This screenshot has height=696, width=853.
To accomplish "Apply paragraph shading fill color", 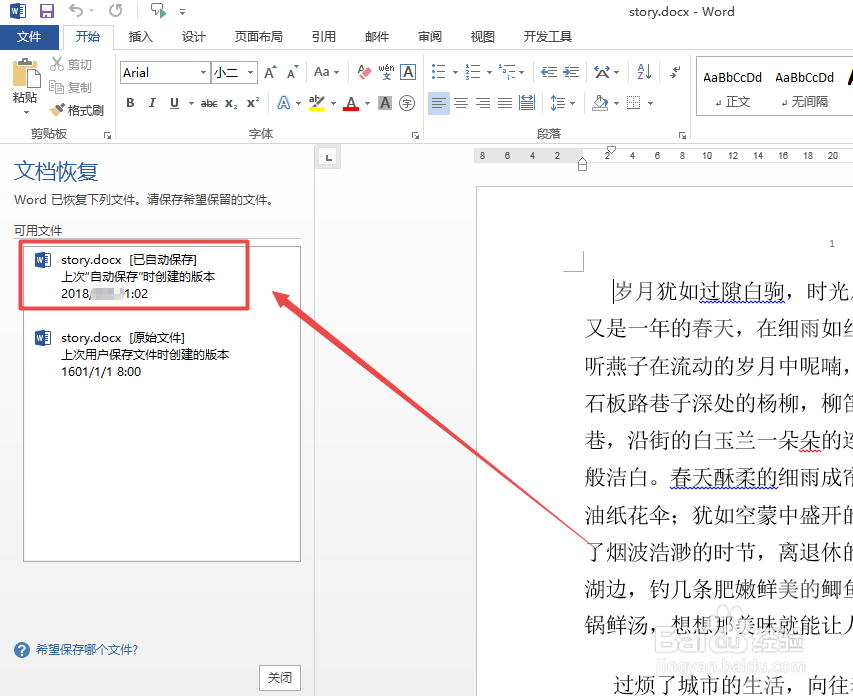I will (599, 103).
